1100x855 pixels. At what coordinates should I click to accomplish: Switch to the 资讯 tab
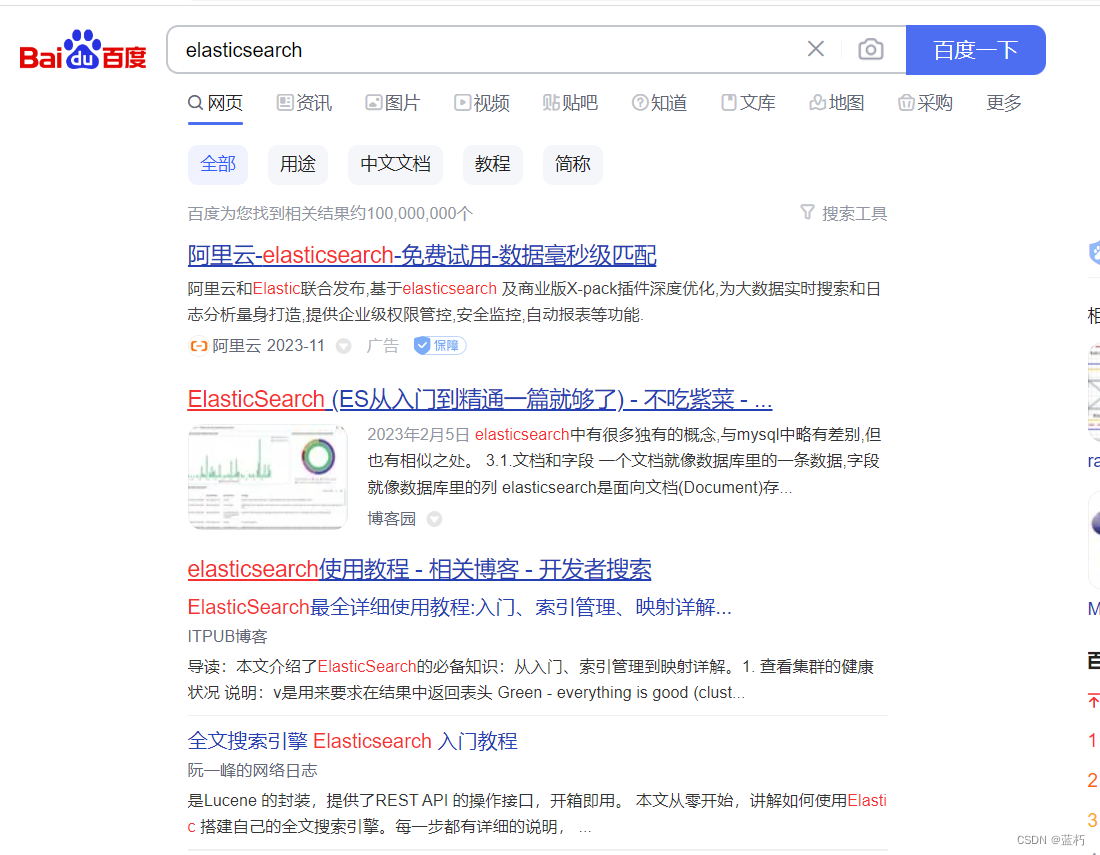(304, 103)
